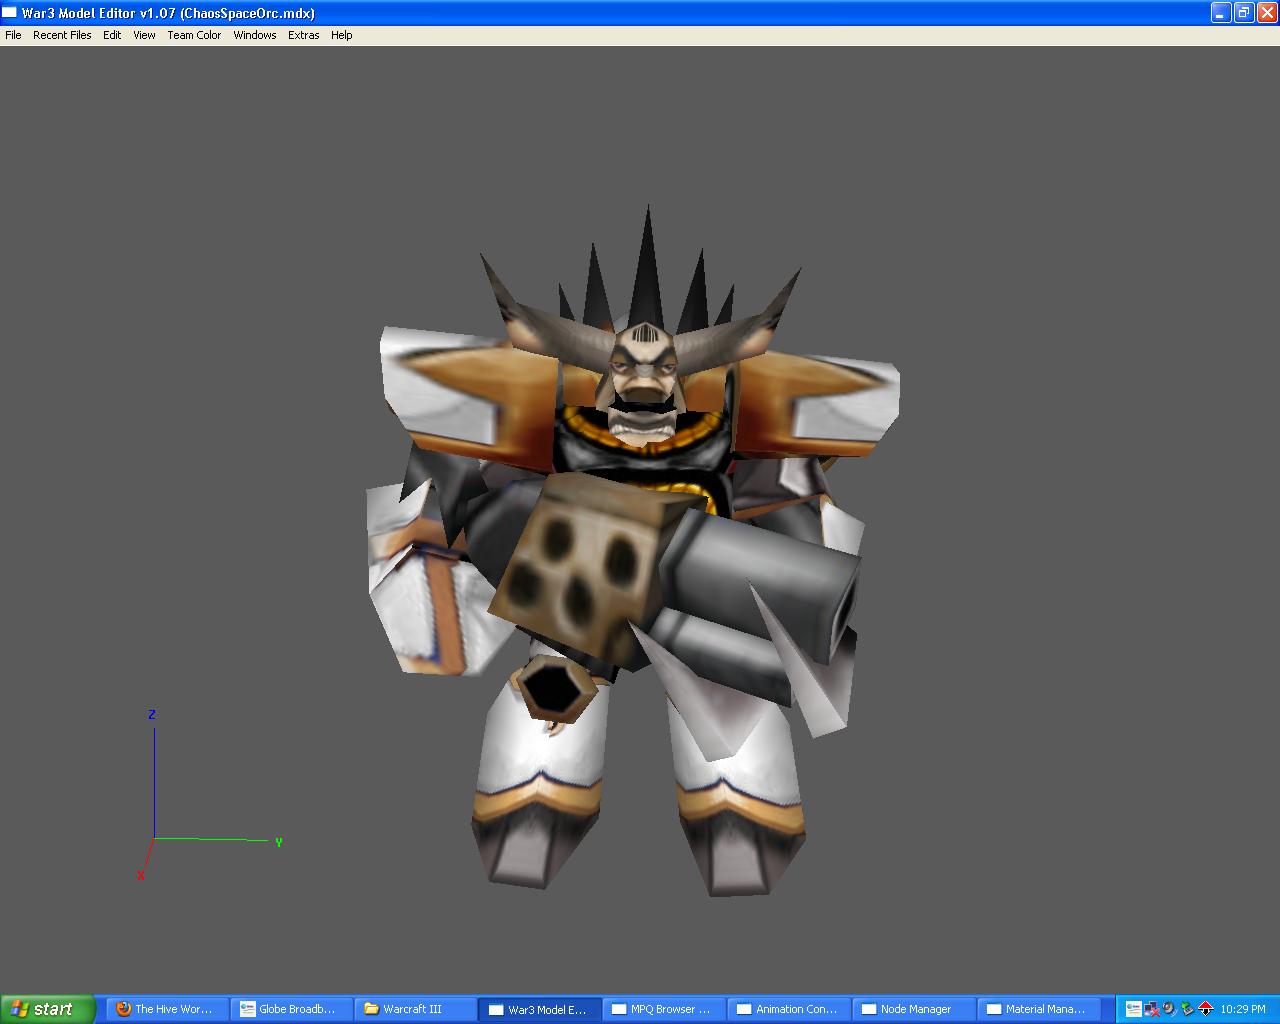
Task: Click the Windows Start button
Action: [48, 1009]
